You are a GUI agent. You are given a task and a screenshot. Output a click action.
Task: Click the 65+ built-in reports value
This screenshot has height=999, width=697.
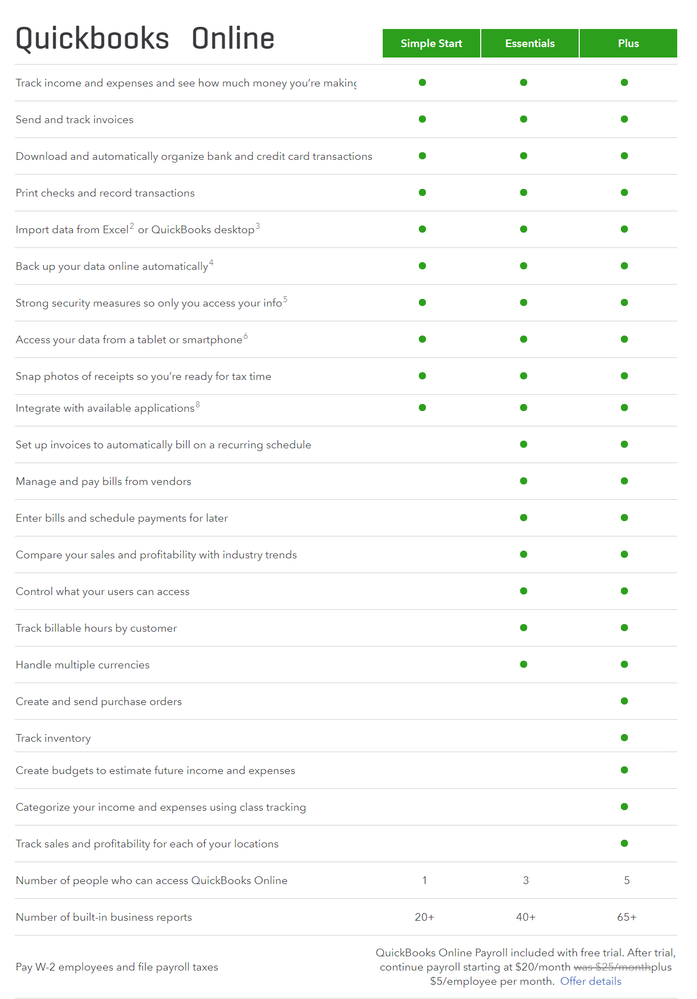626,917
